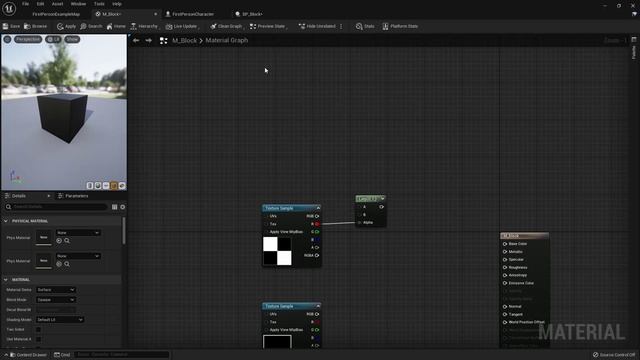640x360 pixels.
Task: Collapse the Material section
Action: click(6, 280)
